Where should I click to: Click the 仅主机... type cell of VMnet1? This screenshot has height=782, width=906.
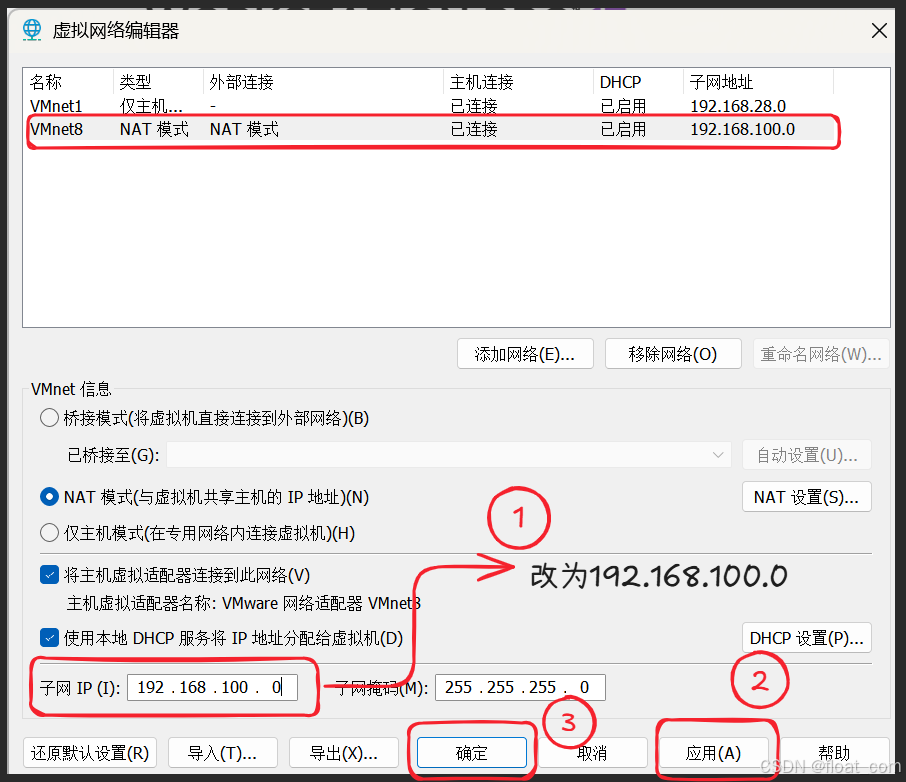pos(151,106)
